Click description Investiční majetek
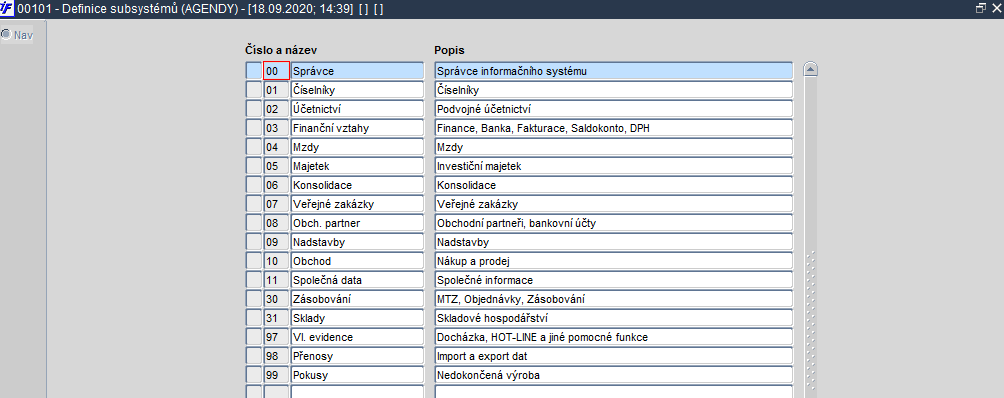Image resolution: width=1004 pixels, height=398 pixels. tap(613, 166)
